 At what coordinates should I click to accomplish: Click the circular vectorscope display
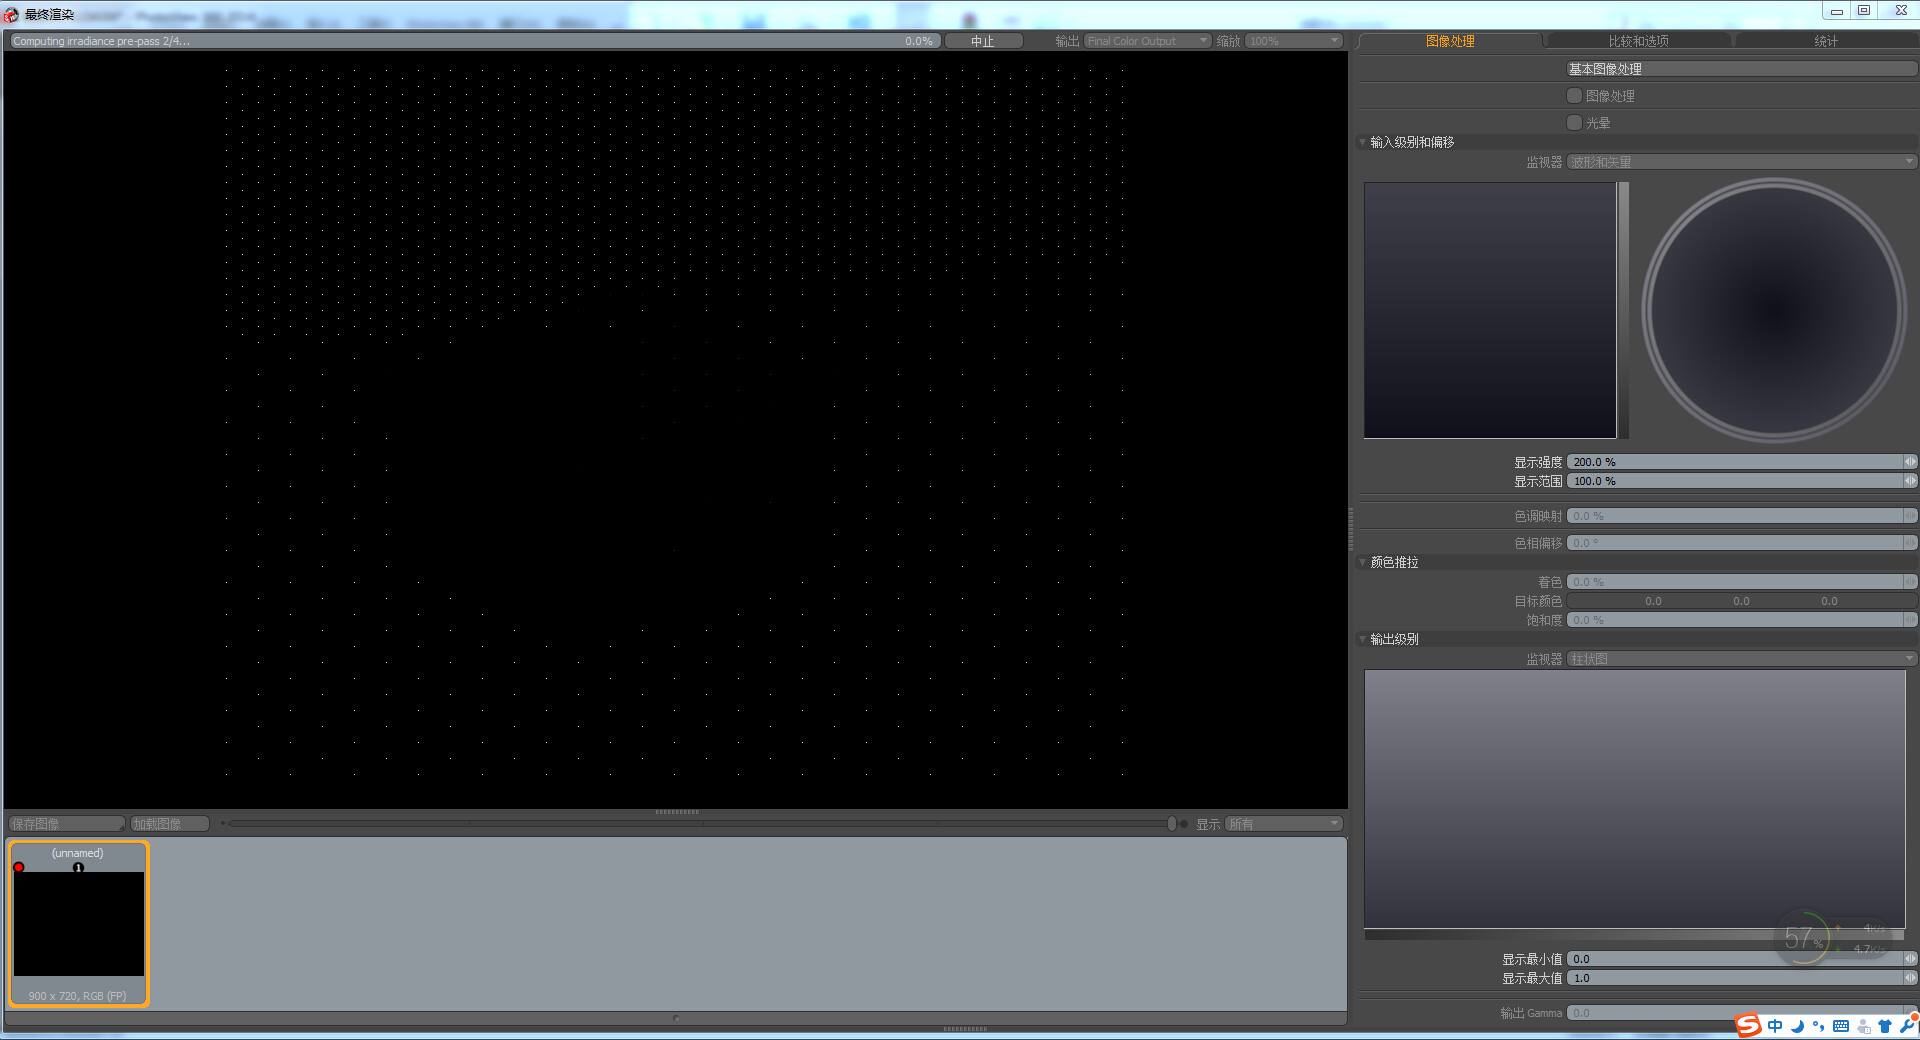pyautogui.click(x=1774, y=310)
